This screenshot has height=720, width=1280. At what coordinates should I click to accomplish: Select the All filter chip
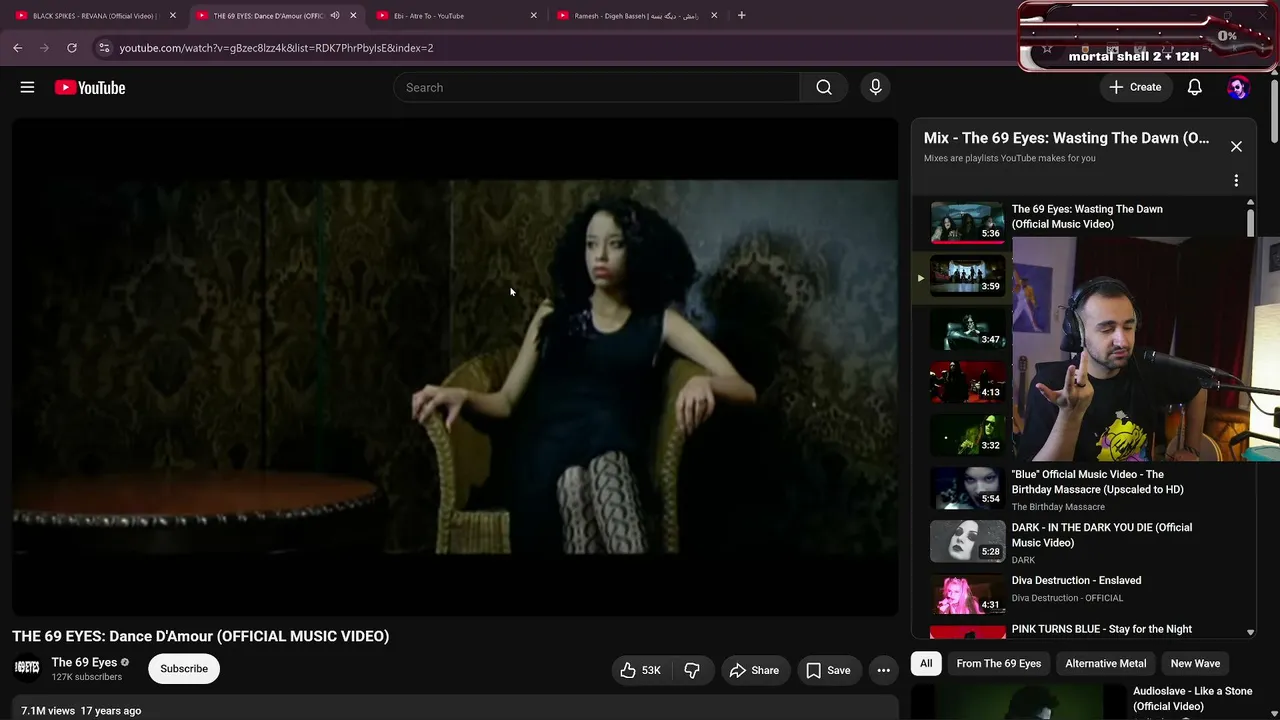point(926,663)
